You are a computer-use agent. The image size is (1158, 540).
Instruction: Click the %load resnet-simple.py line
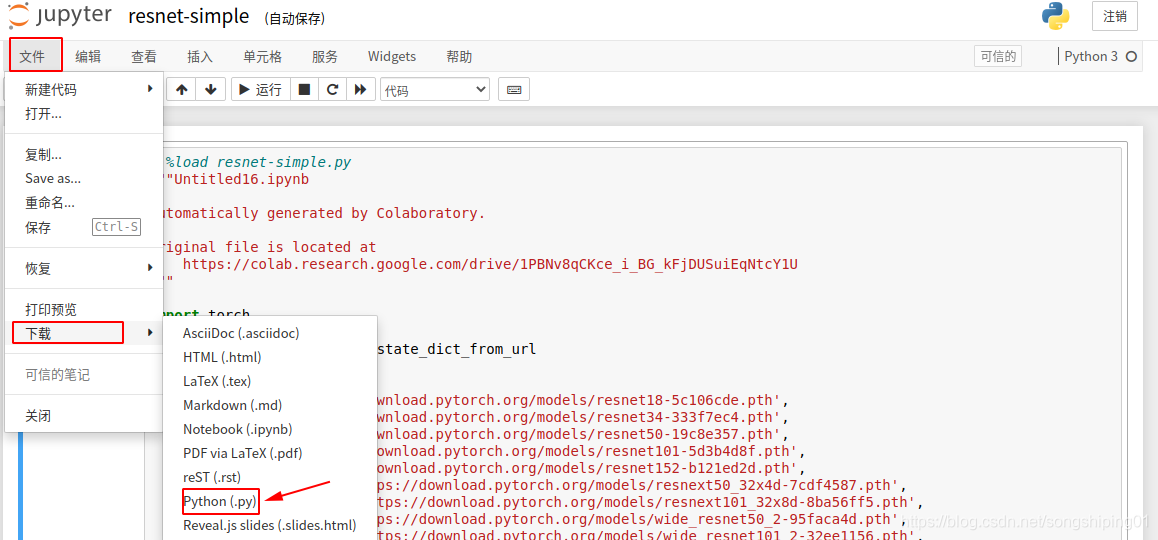point(258,162)
